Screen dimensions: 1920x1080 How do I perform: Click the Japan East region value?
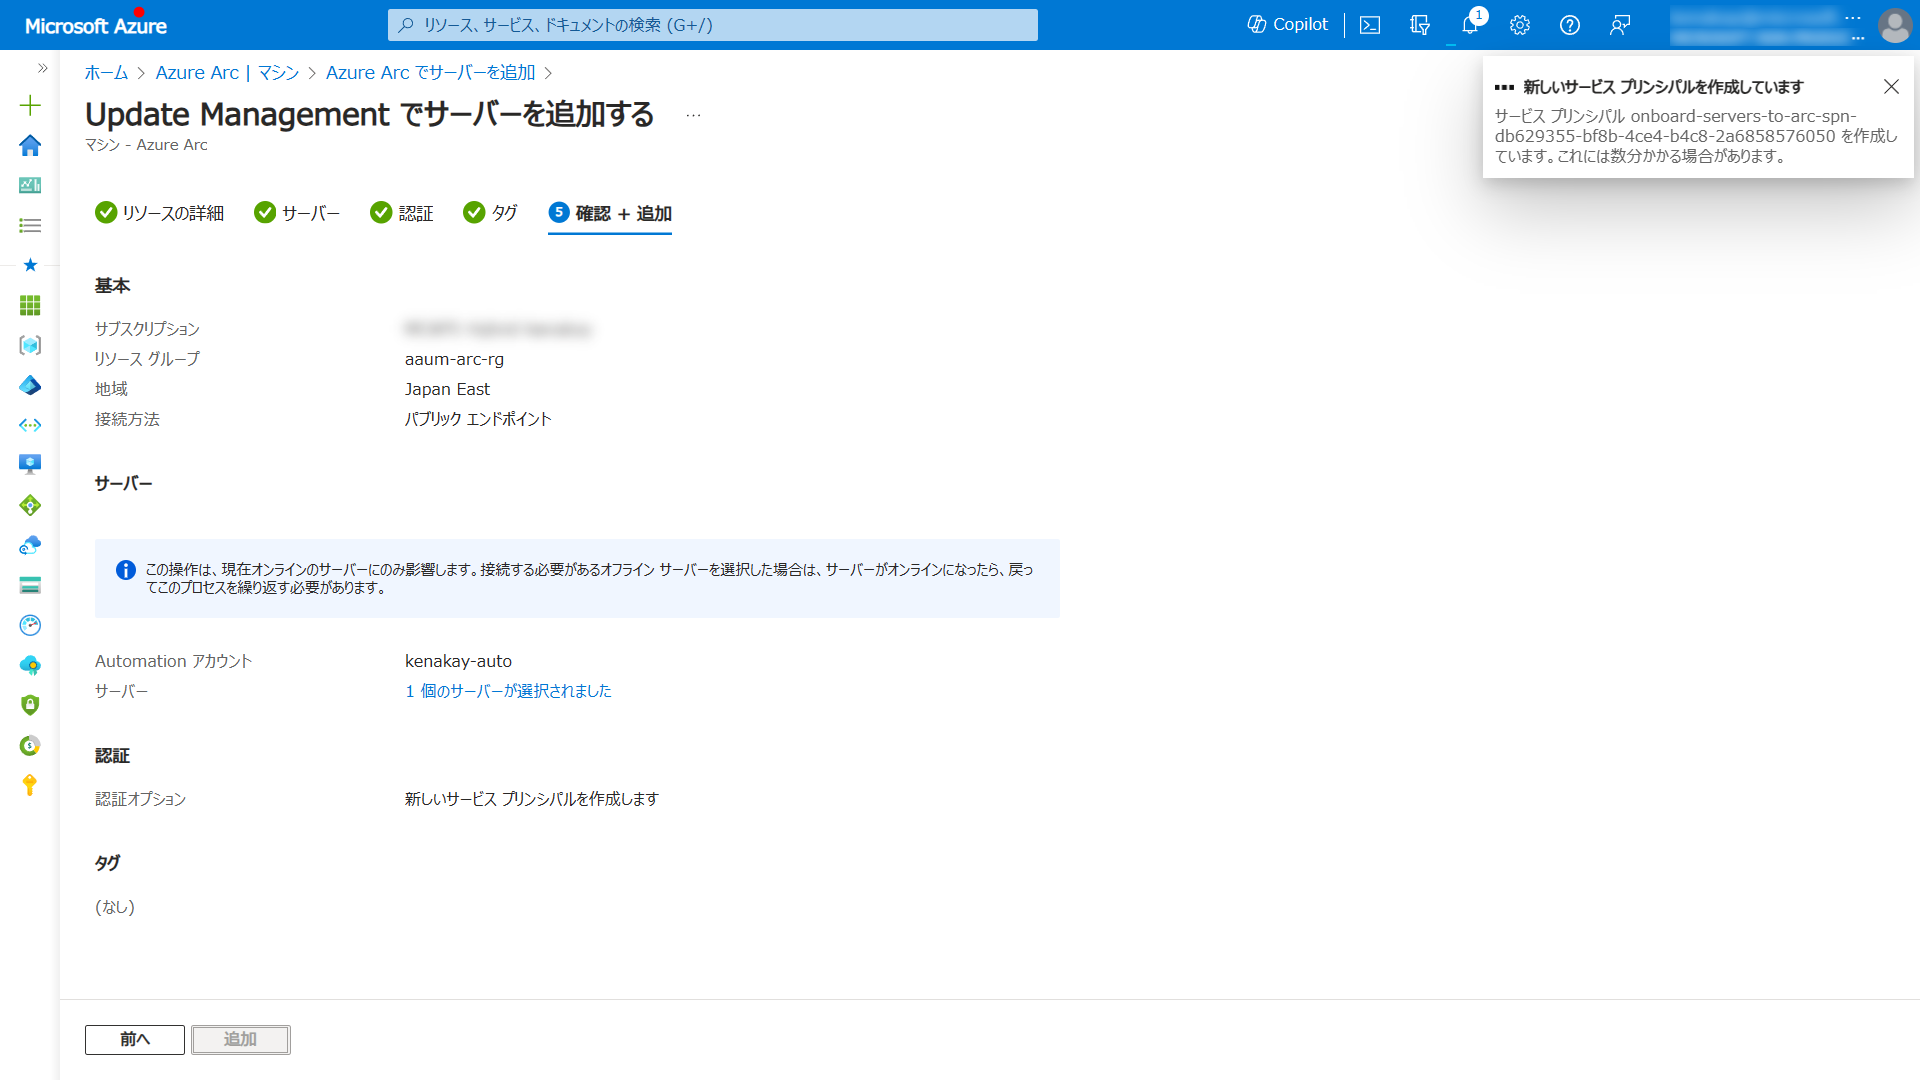(447, 389)
